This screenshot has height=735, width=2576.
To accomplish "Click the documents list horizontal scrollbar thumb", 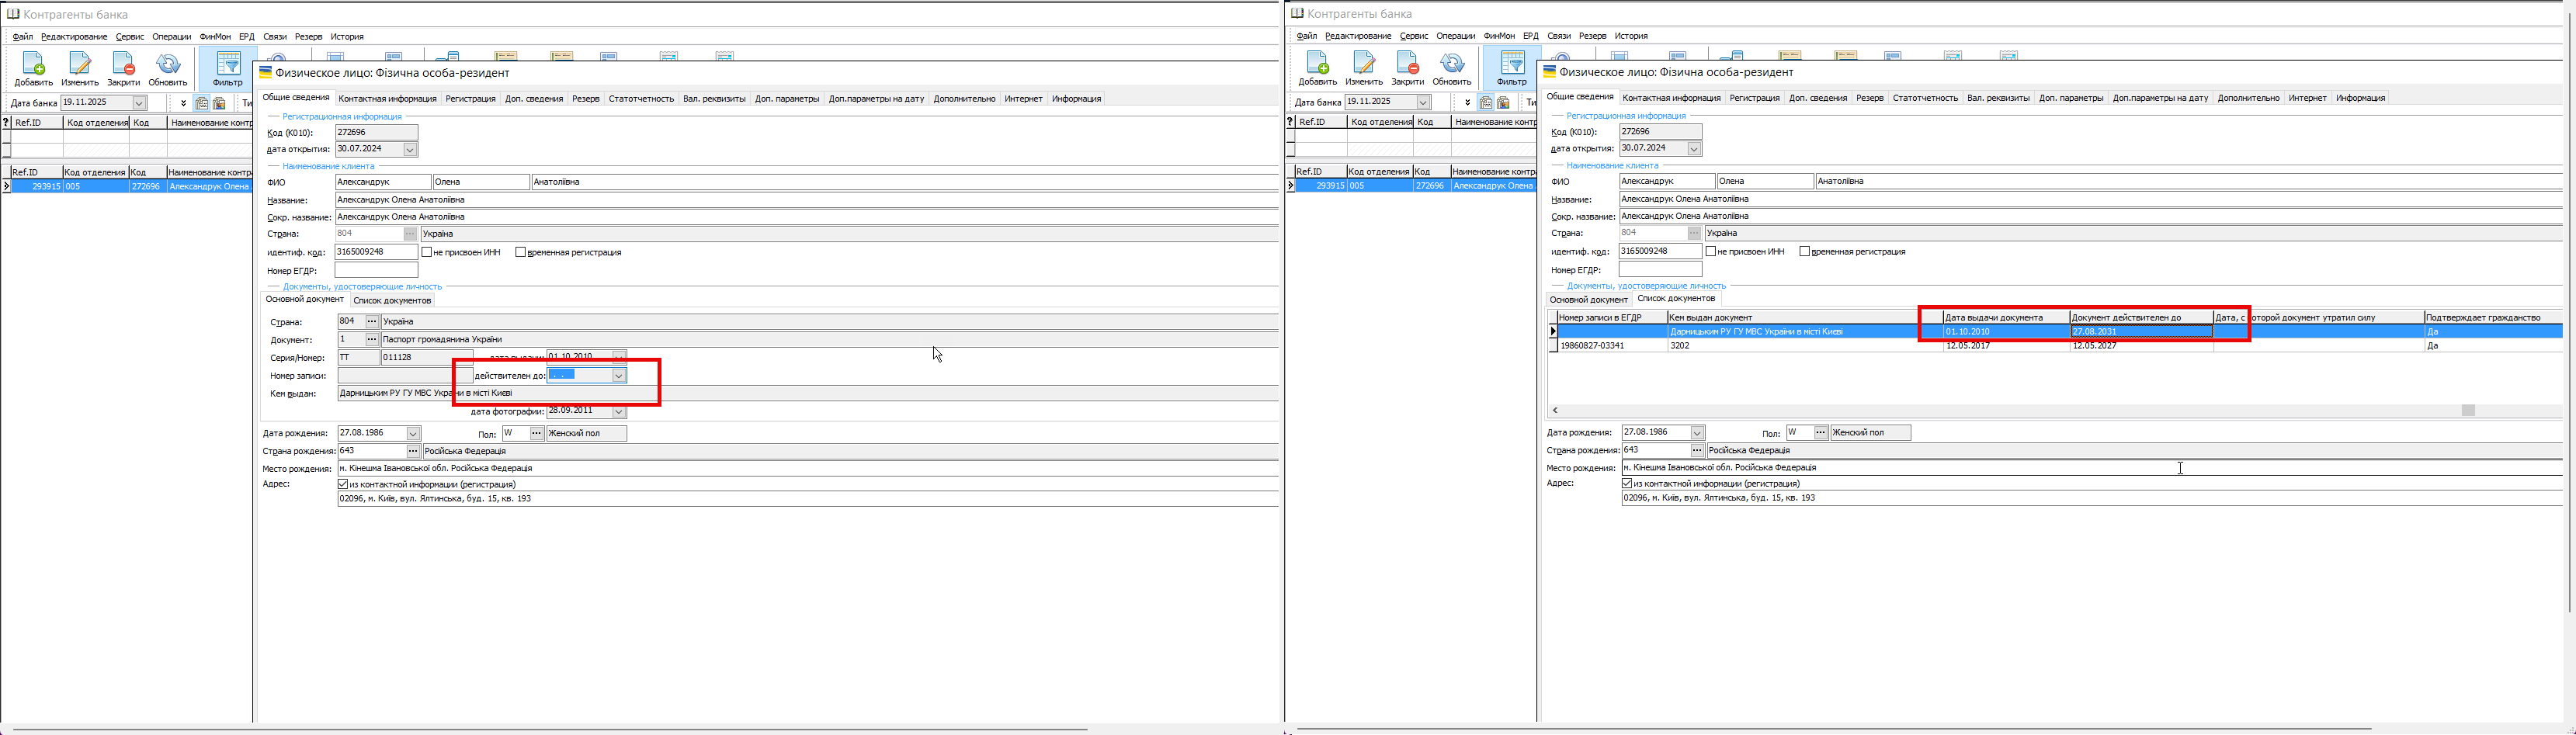I will 2468,411.
